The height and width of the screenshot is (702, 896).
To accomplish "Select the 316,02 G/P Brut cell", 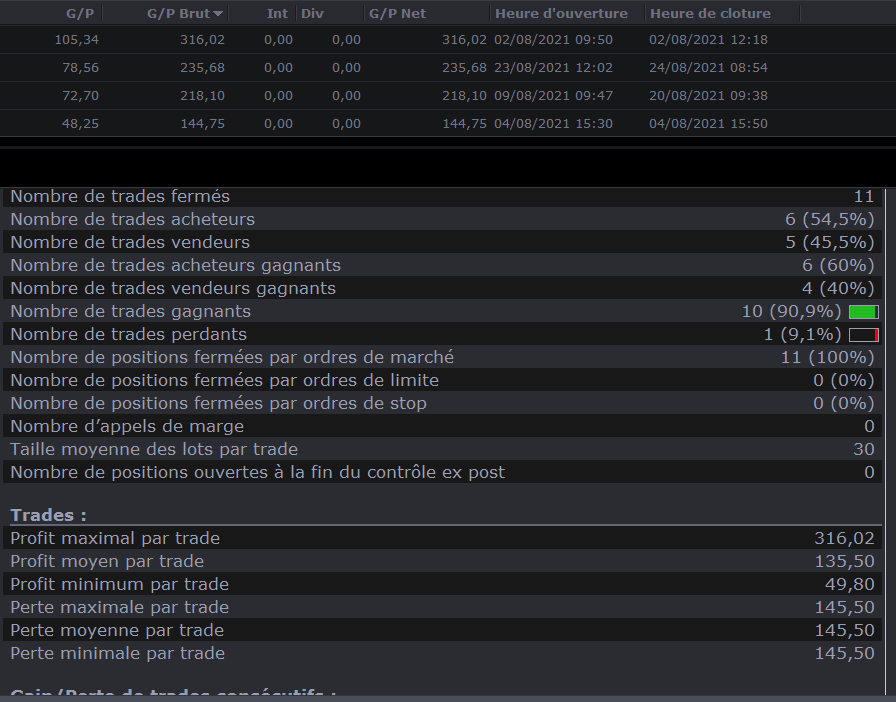I will [202, 39].
